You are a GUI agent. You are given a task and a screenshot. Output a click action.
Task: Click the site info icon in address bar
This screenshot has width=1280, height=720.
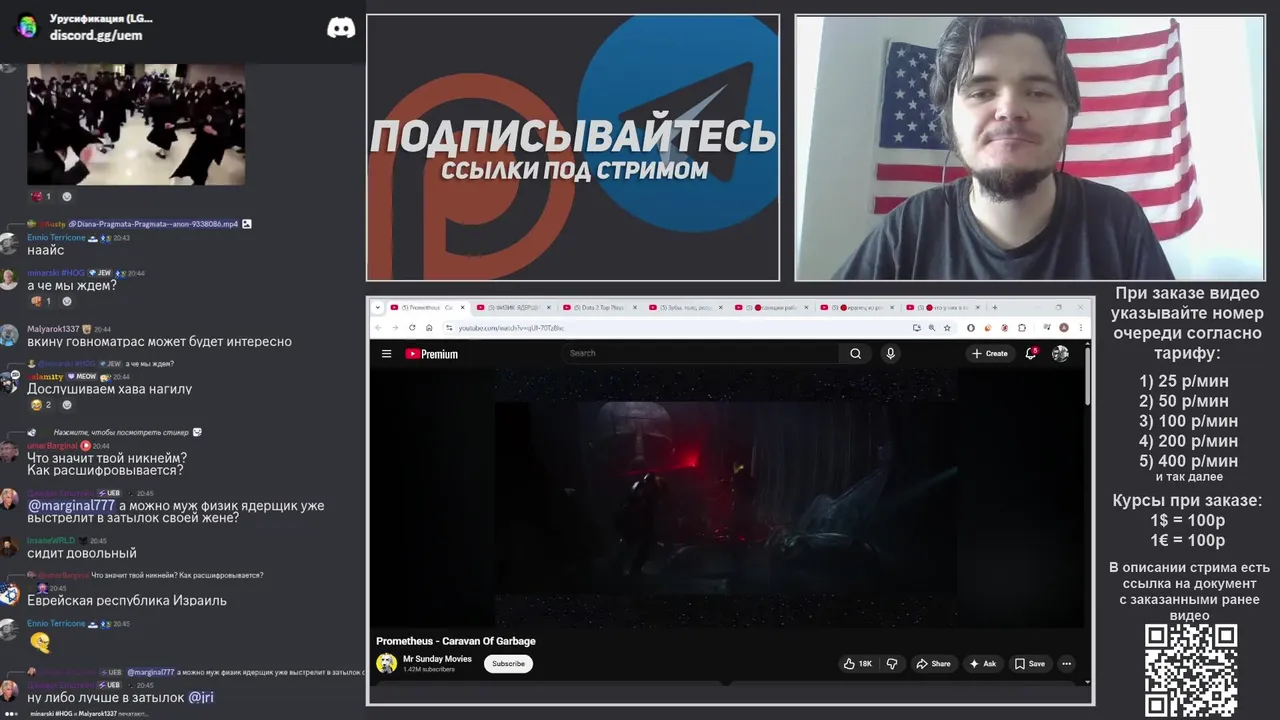coord(449,327)
